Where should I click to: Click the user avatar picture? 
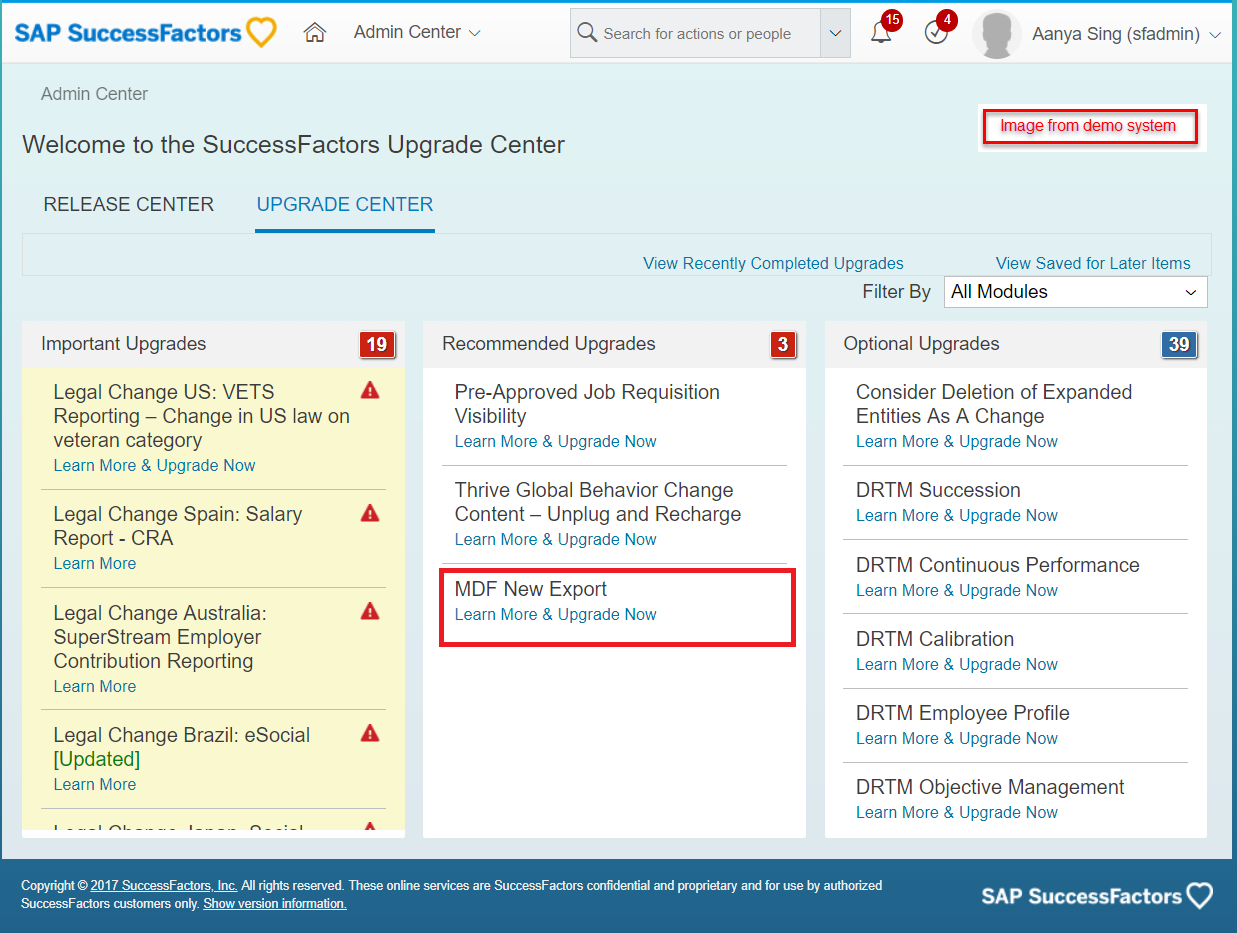996,35
